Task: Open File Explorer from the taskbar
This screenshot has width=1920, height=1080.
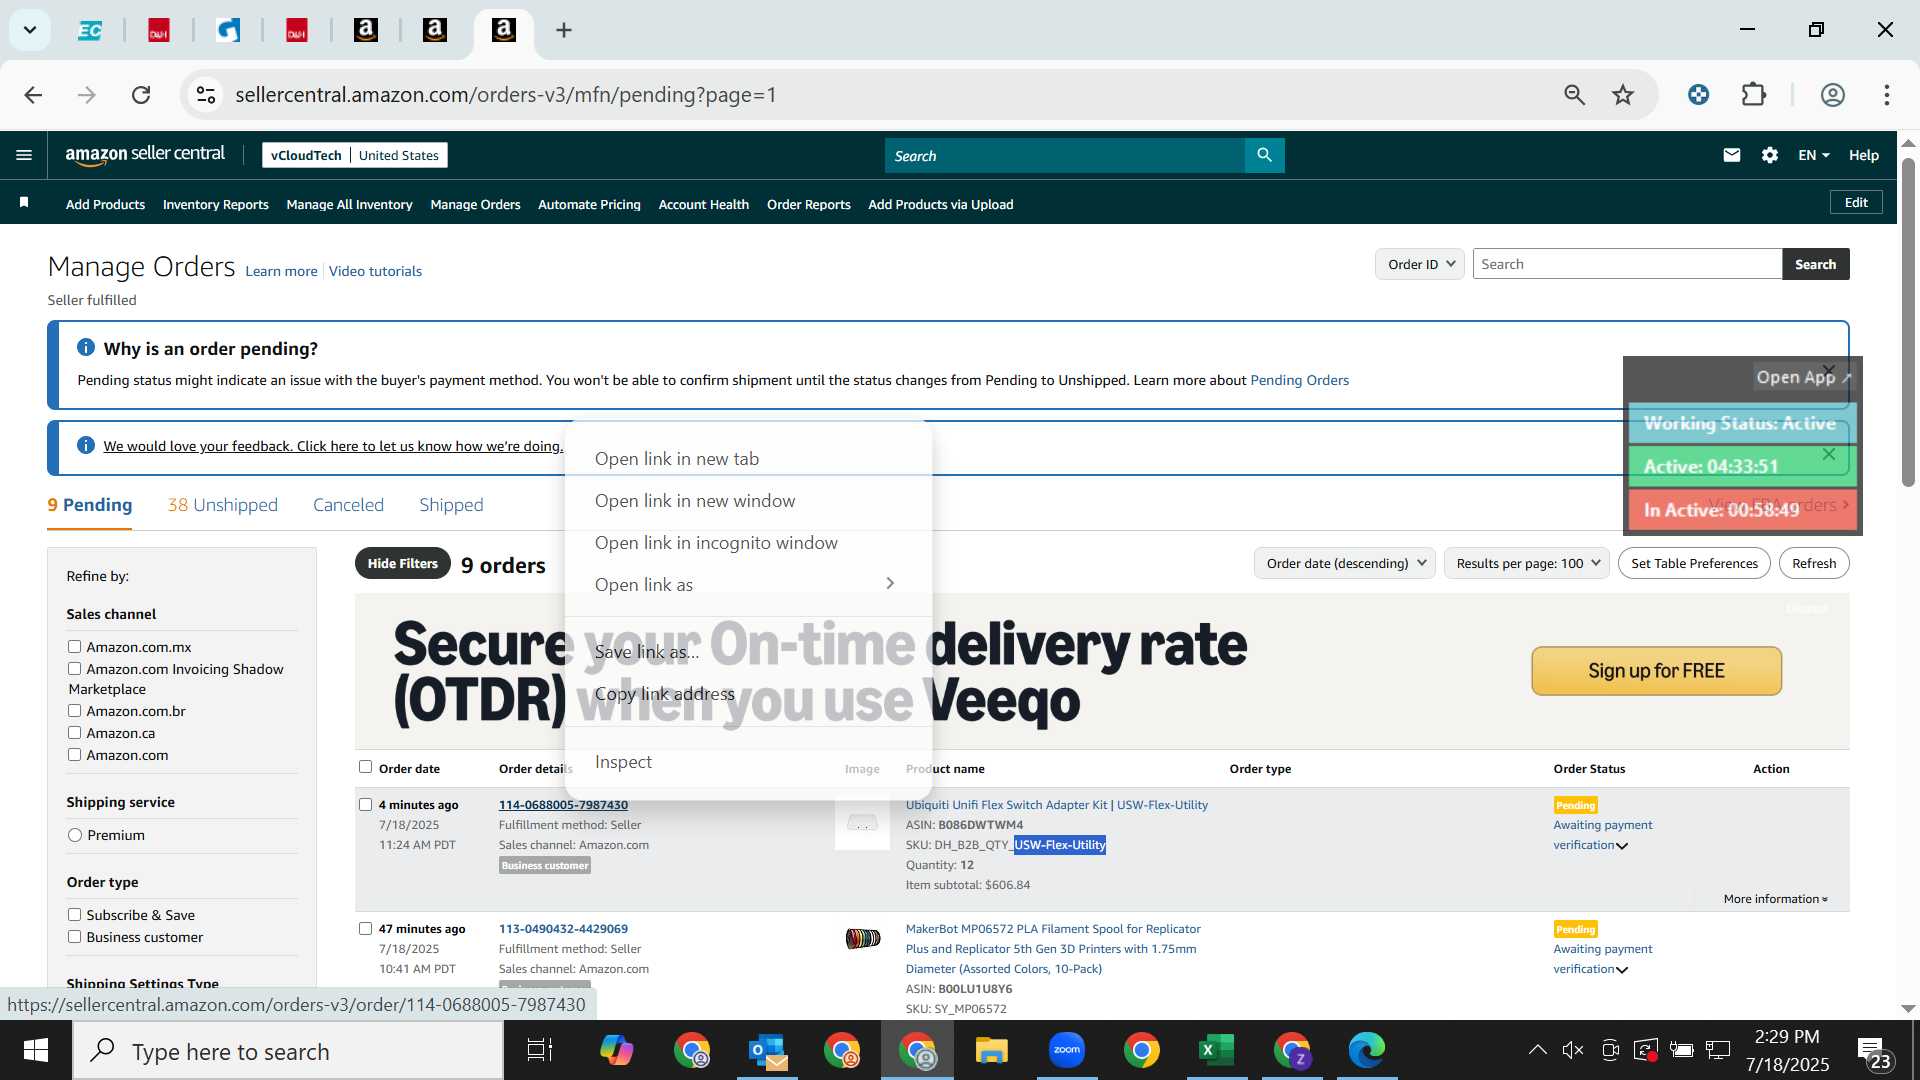Action: click(992, 1050)
